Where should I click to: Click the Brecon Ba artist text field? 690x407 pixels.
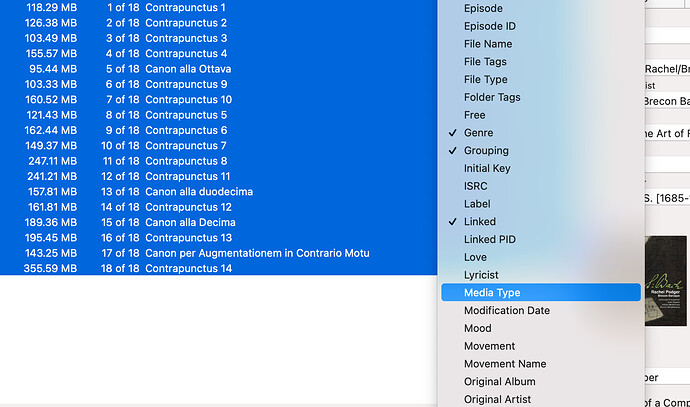(666, 100)
